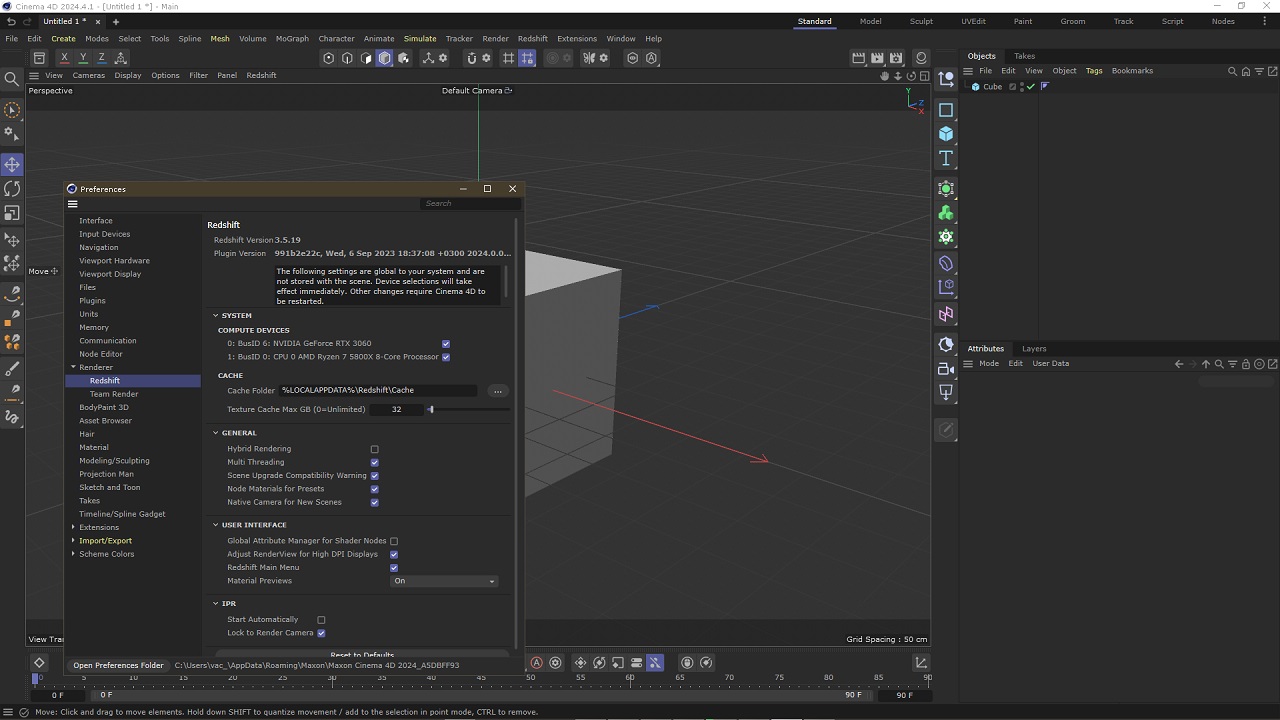Add a Cube primitive from the palette
1280x720 pixels.
pyautogui.click(x=946, y=134)
